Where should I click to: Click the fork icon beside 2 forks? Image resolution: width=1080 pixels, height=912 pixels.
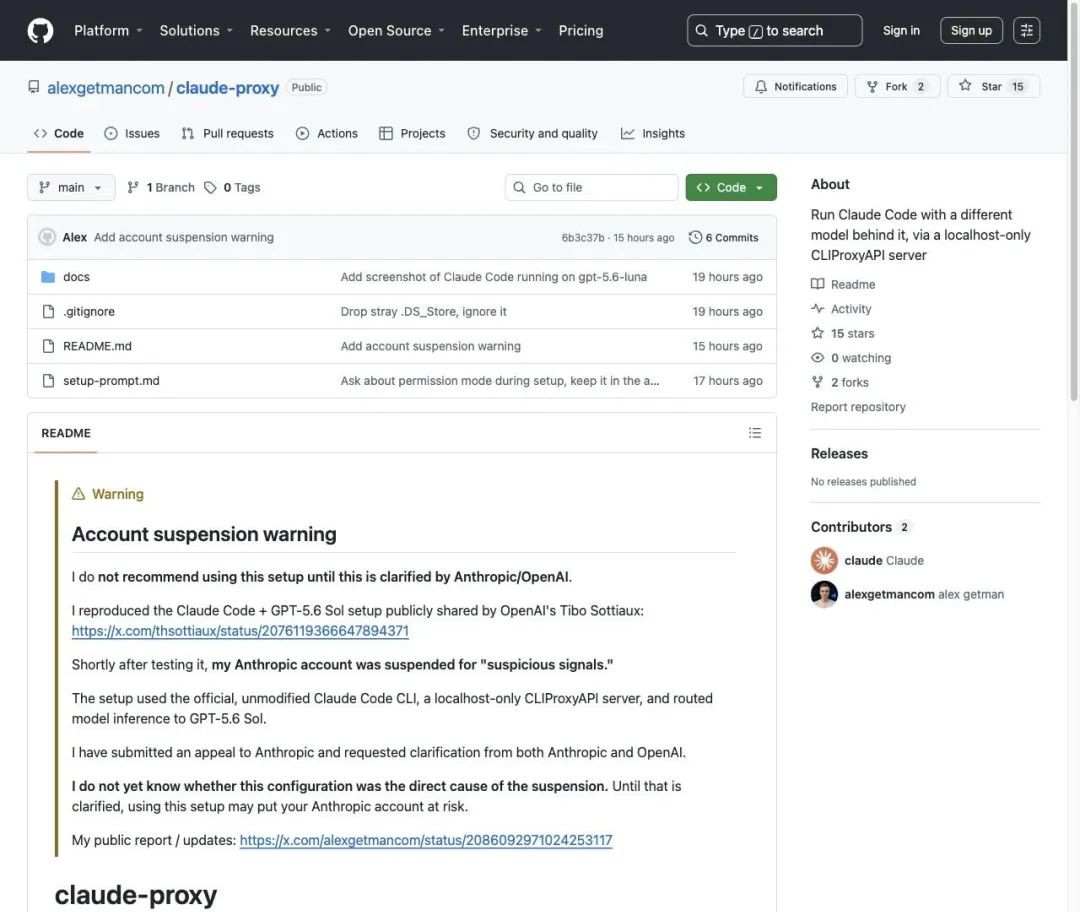pos(818,382)
